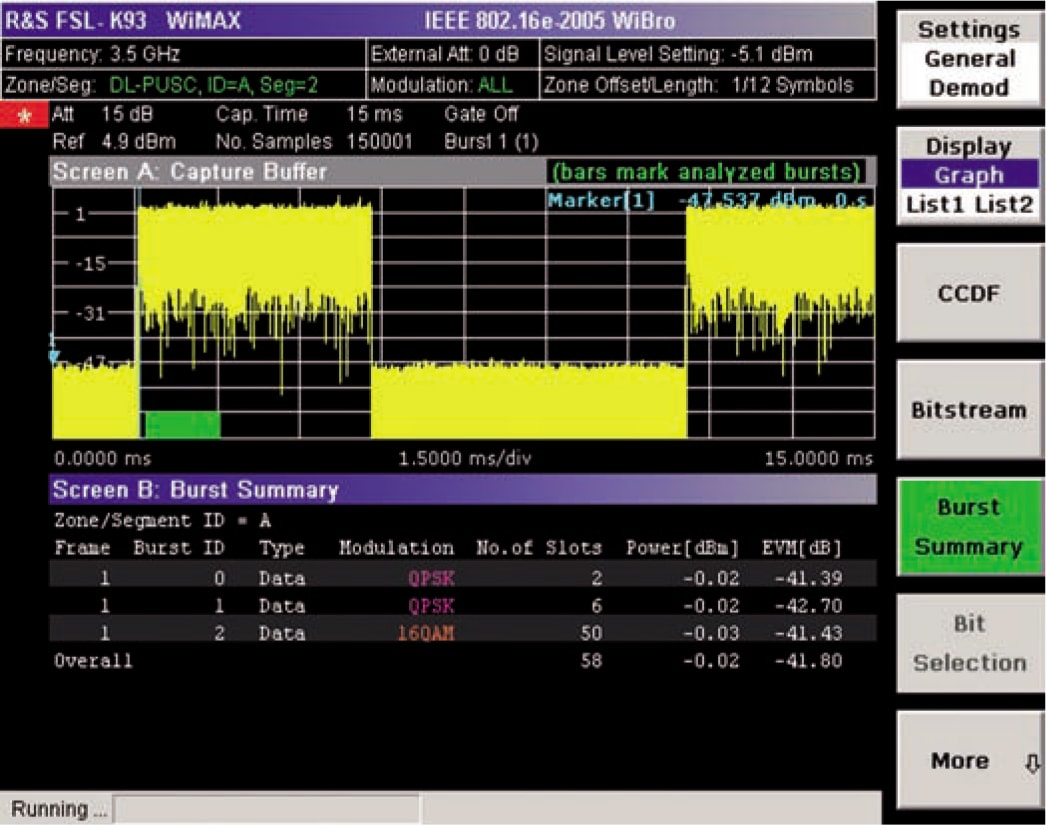Click the Power[dBm] column header
Screen dimensions: 1046x825
(682, 548)
